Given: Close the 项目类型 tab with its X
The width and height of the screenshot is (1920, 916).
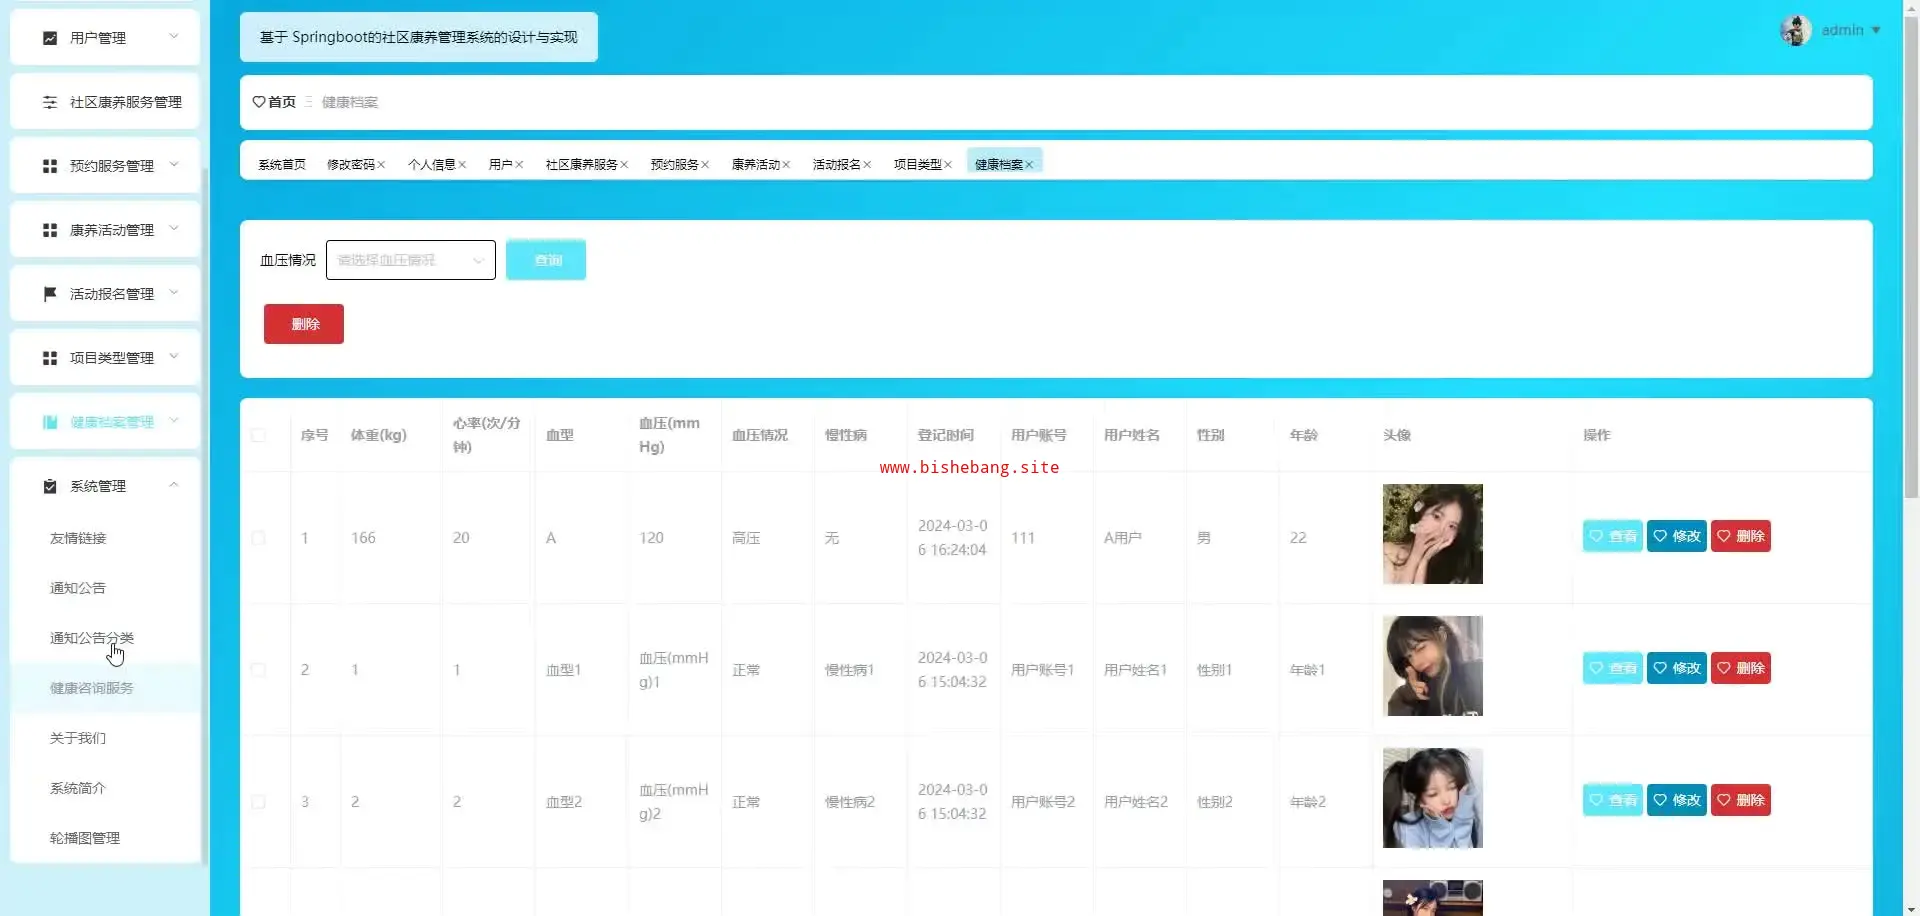Looking at the screenshot, I should (x=948, y=165).
